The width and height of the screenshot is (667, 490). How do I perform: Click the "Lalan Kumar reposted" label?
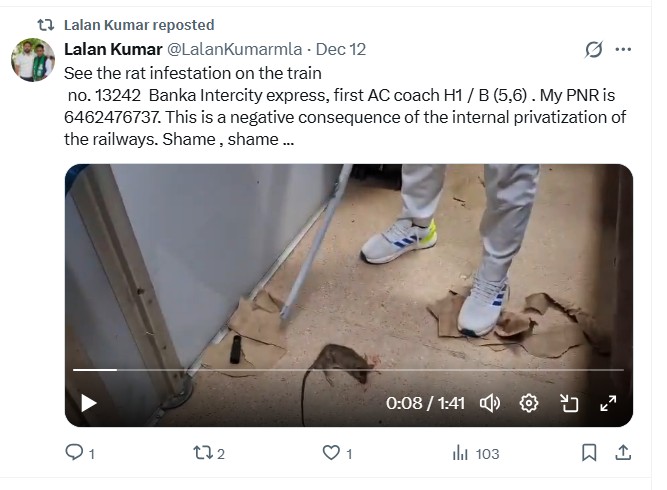(x=138, y=24)
